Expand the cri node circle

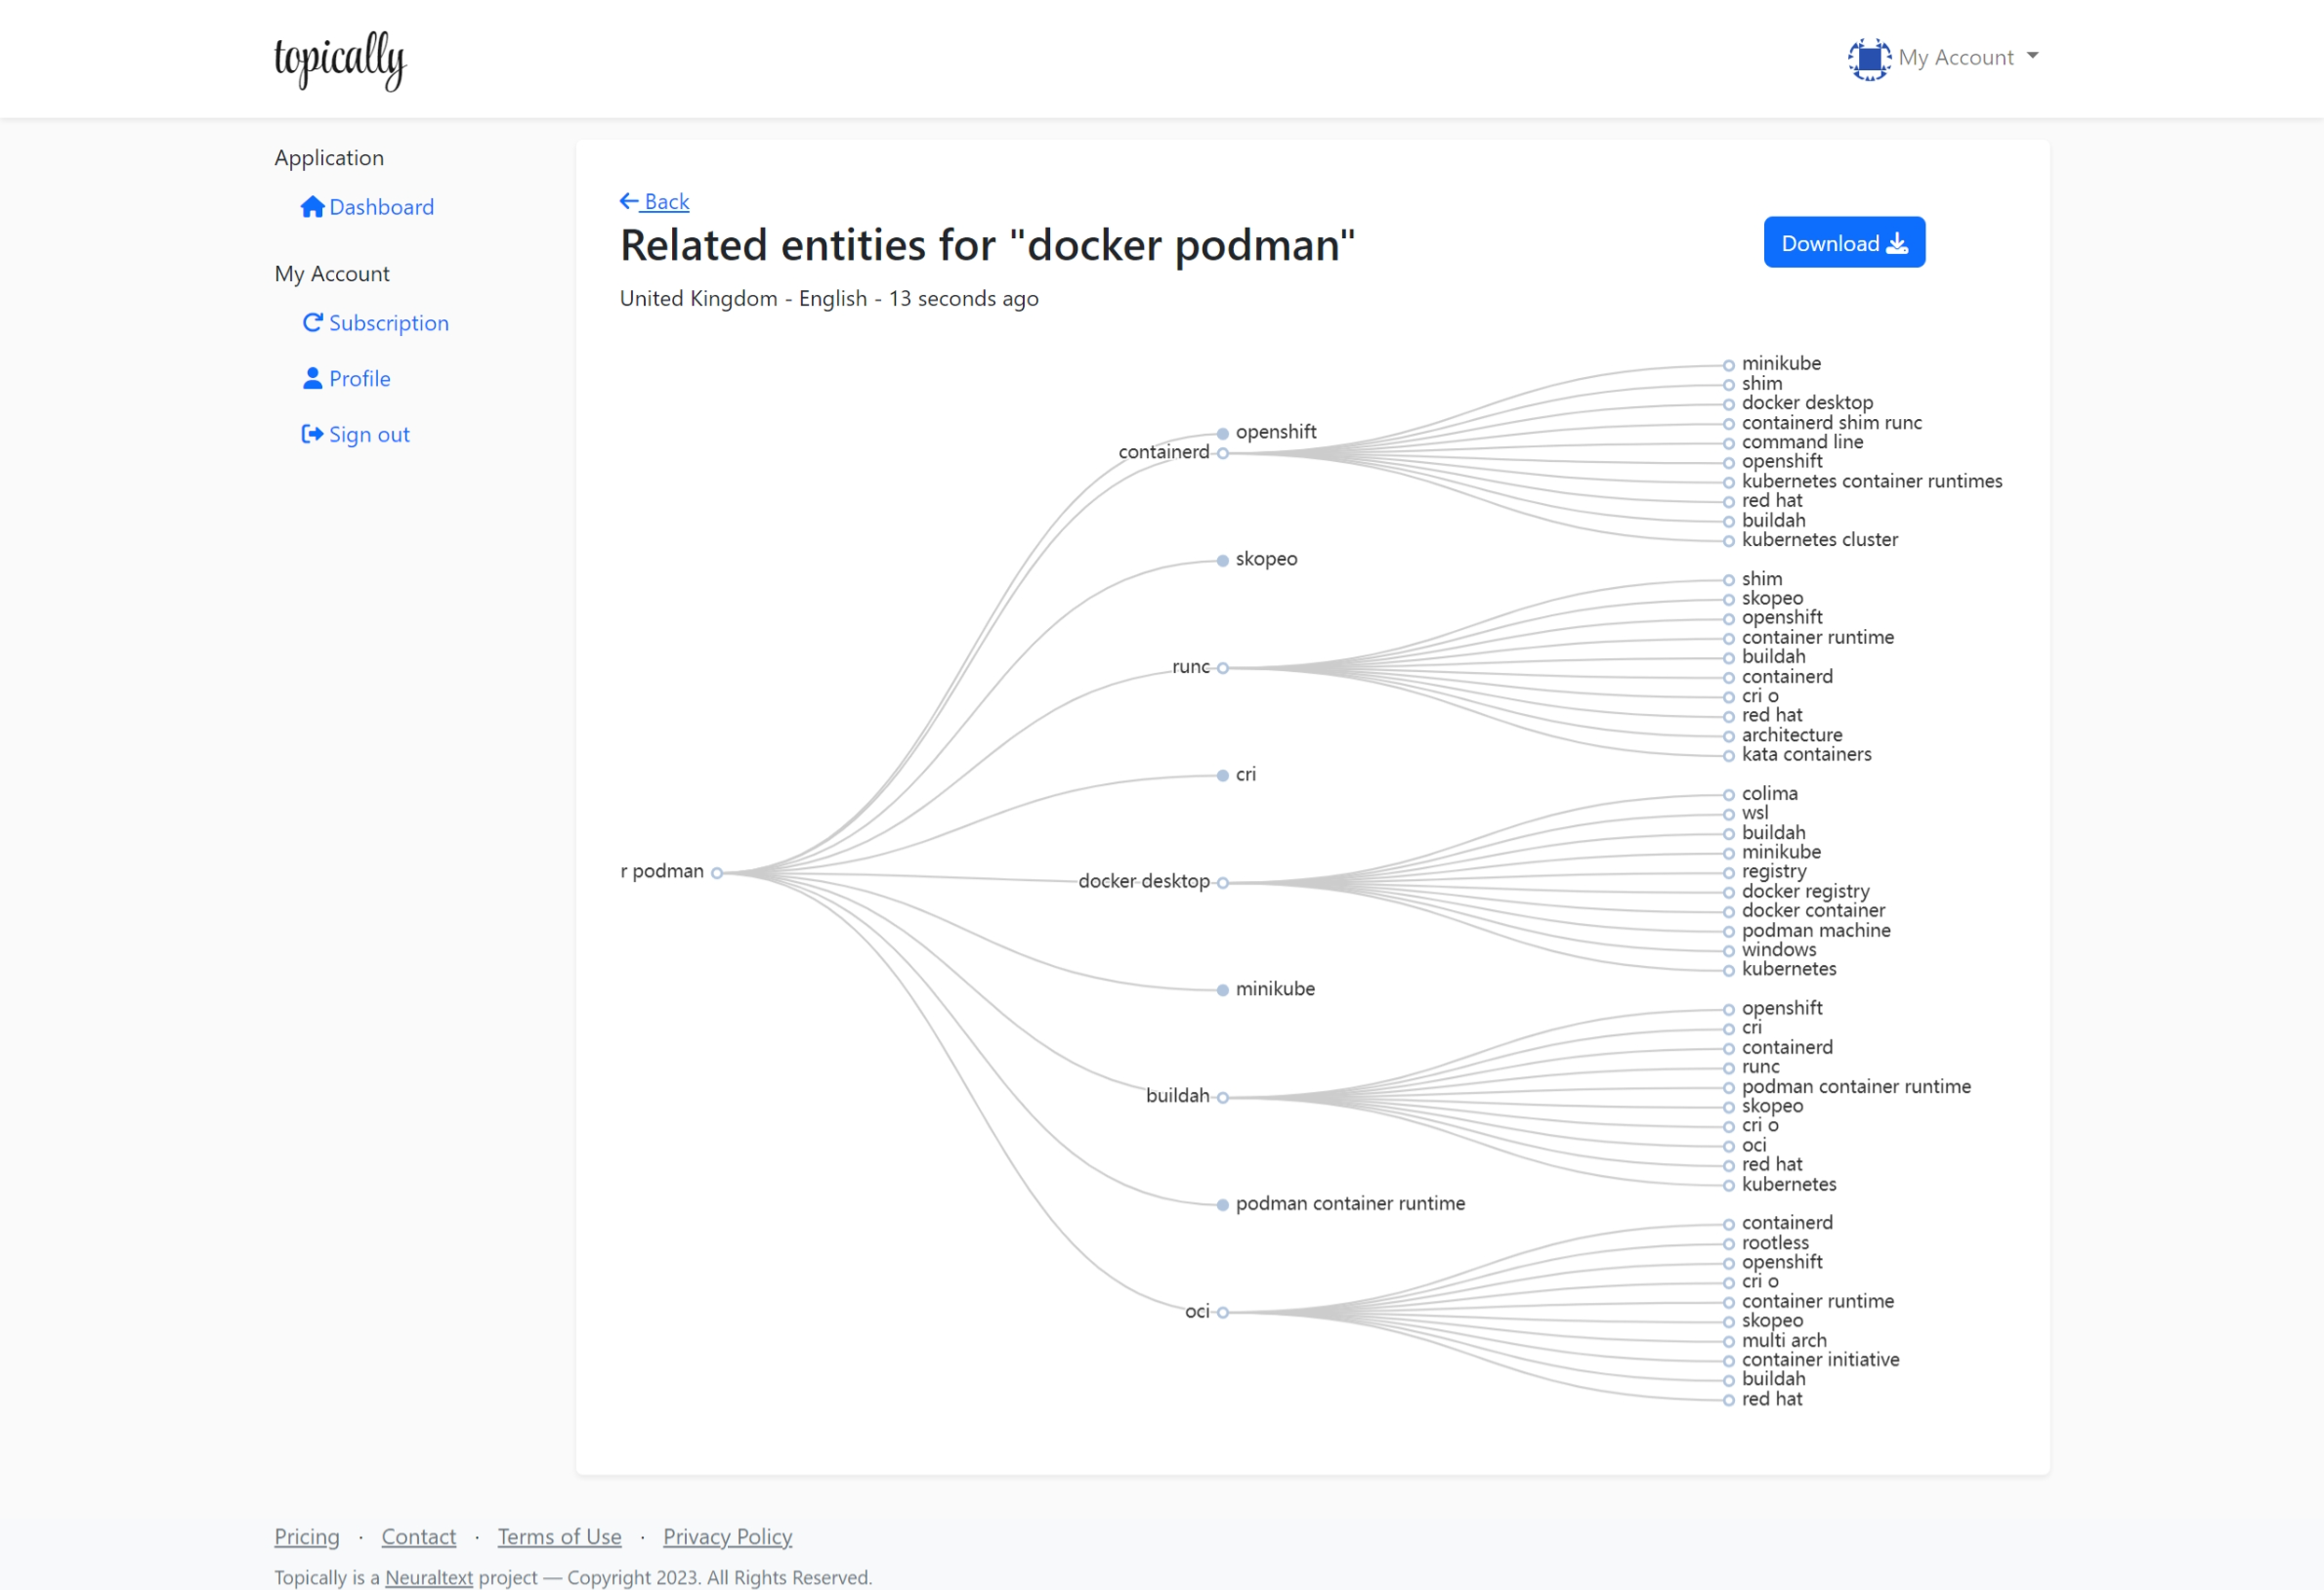[1222, 776]
